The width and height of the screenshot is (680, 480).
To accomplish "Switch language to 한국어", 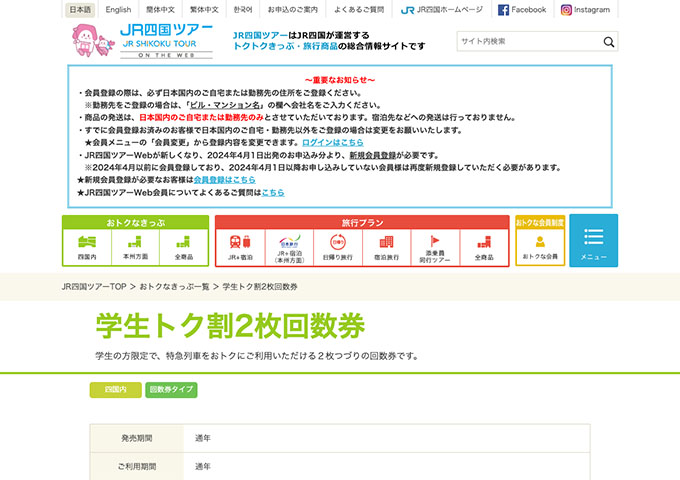I will (243, 10).
